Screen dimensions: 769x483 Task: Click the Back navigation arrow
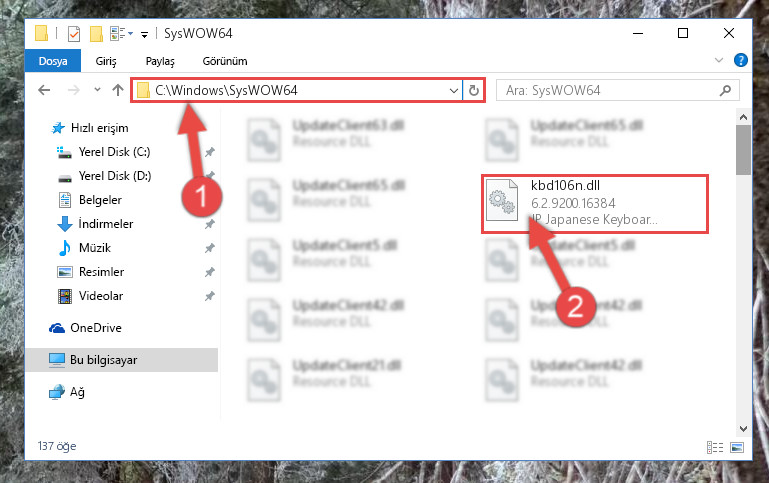(44, 90)
